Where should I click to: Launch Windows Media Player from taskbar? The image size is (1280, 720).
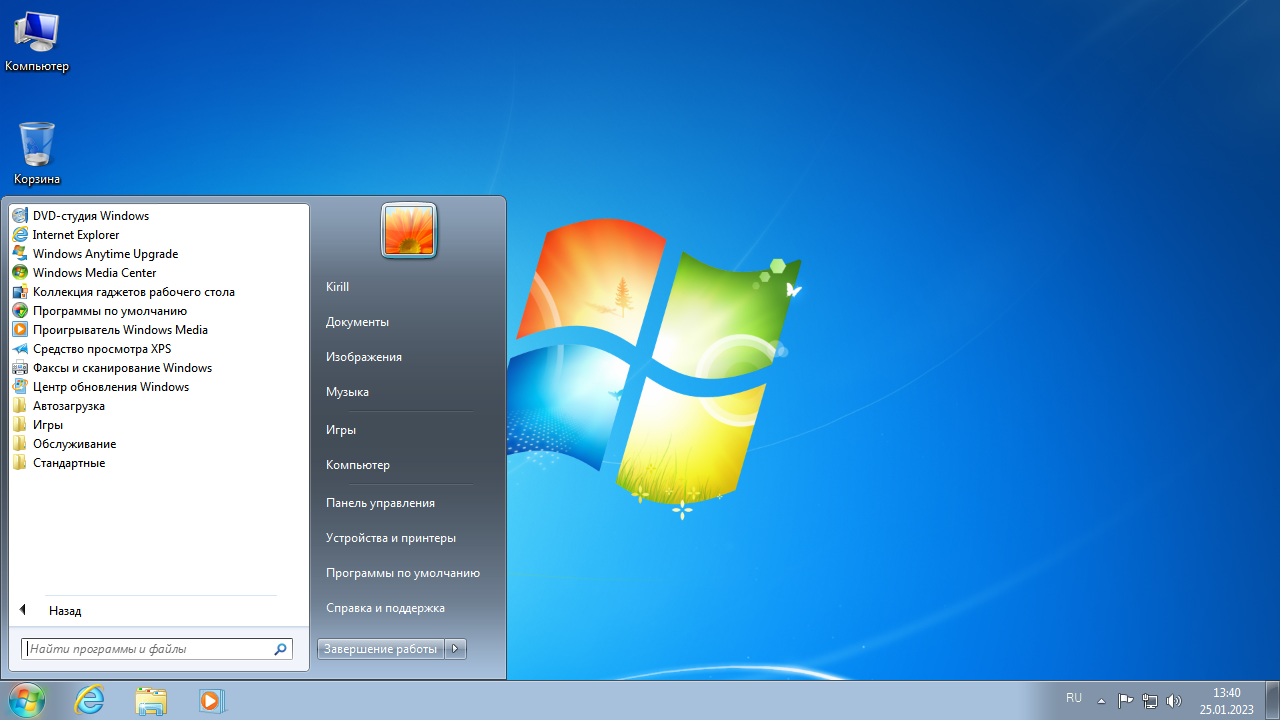211,700
